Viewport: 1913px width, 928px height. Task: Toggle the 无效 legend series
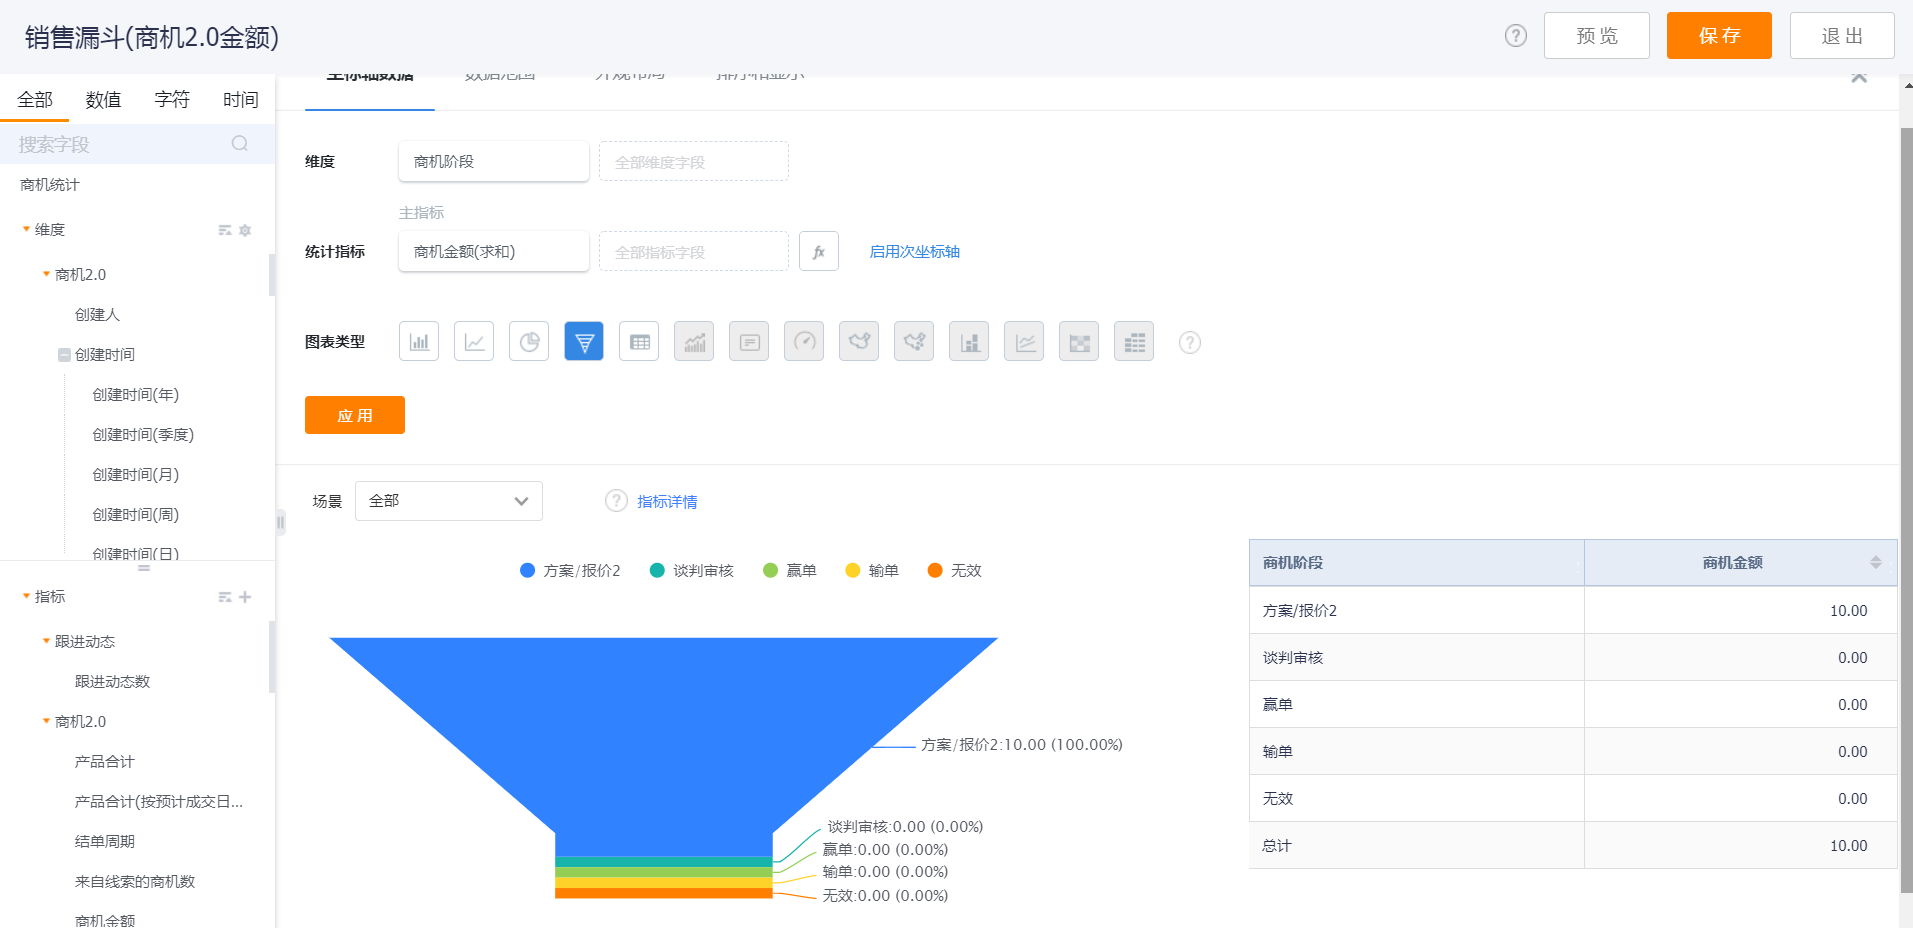(x=954, y=570)
